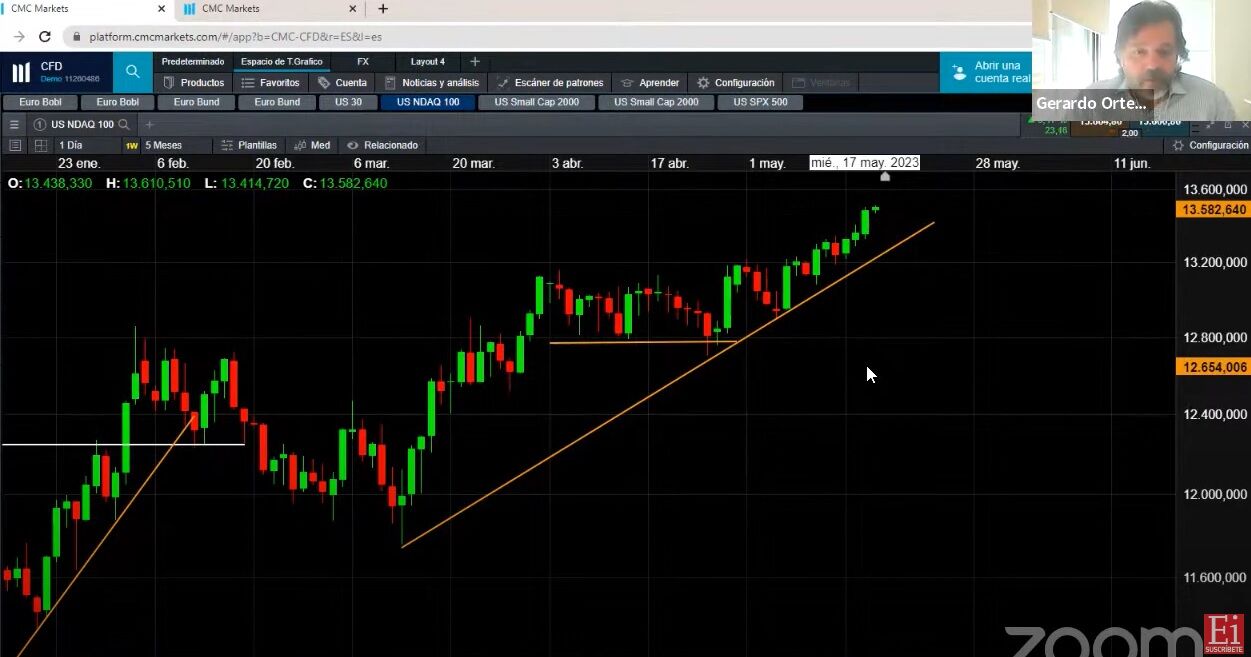Viewport: 1251px width, 657px height.
Task: Open Noticias y análisis menu
Action: tap(432, 82)
